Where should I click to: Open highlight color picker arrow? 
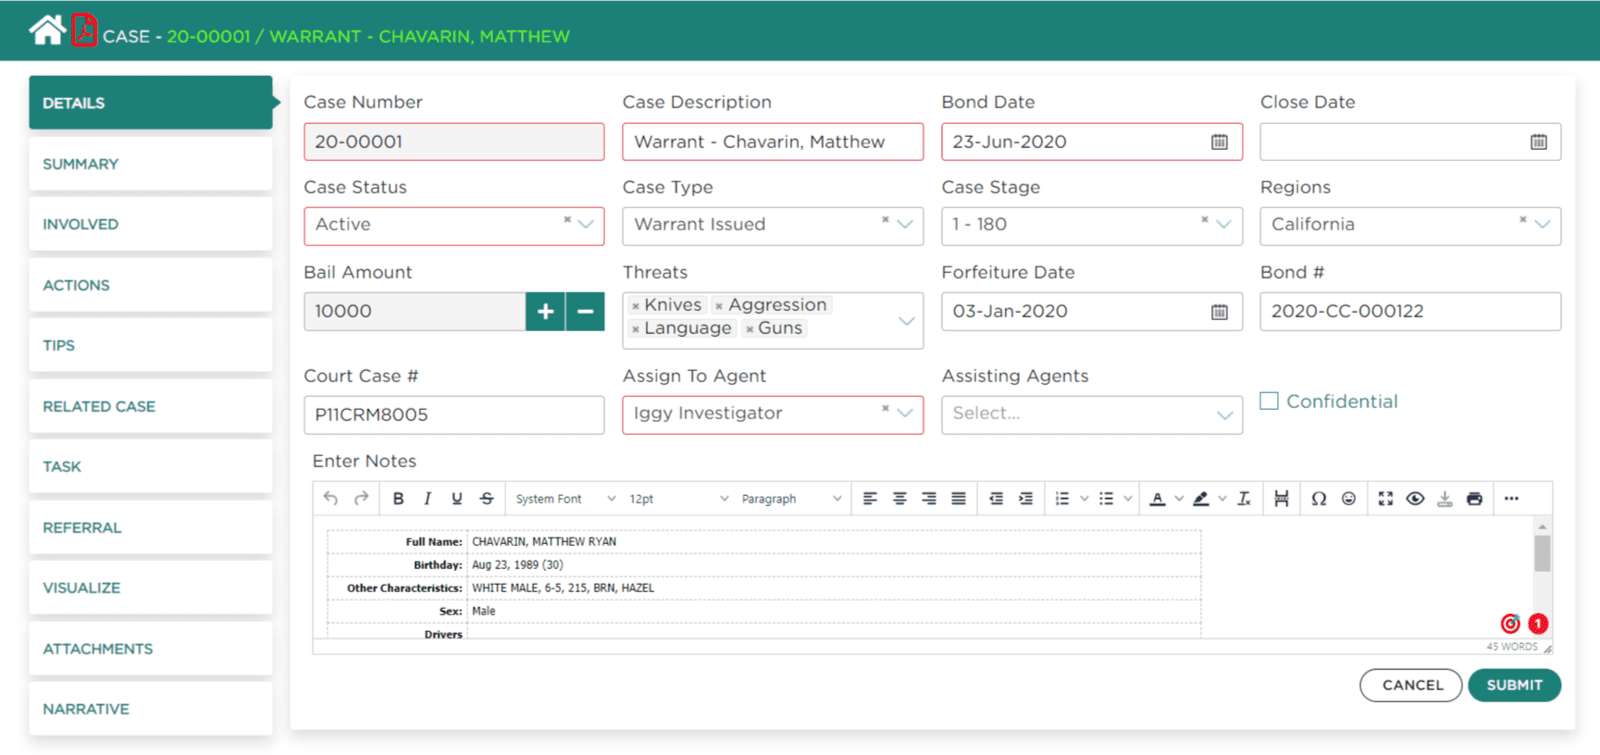[x=1222, y=498]
